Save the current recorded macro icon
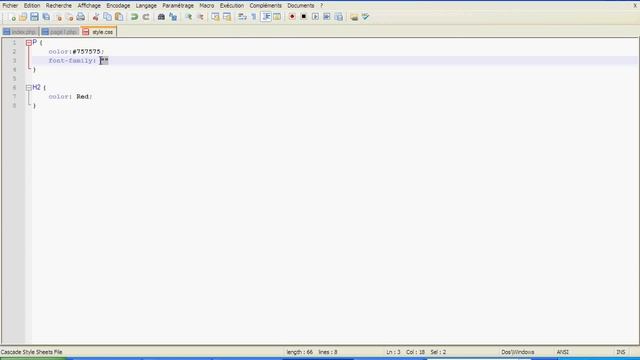 click(338, 17)
